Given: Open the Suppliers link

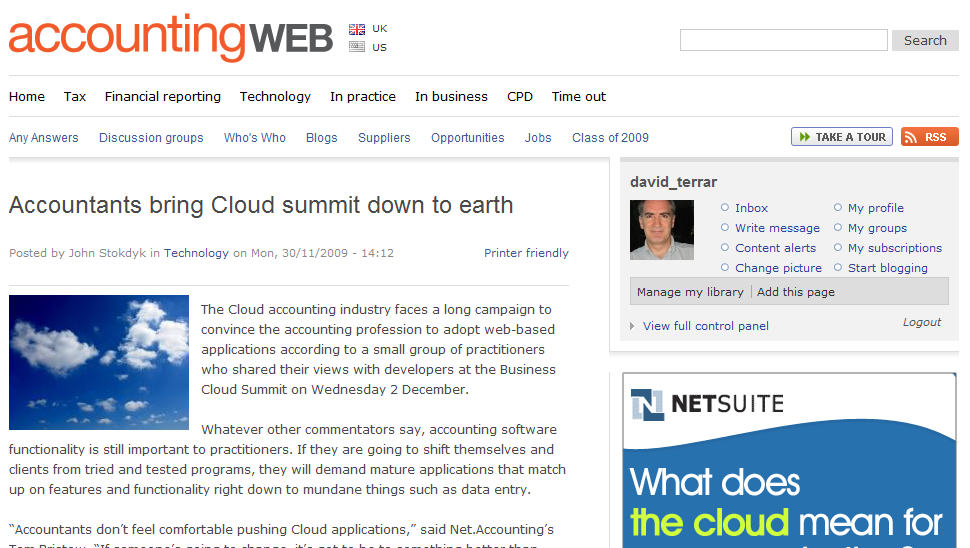Looking at the screenshot, I should (384, 138).
